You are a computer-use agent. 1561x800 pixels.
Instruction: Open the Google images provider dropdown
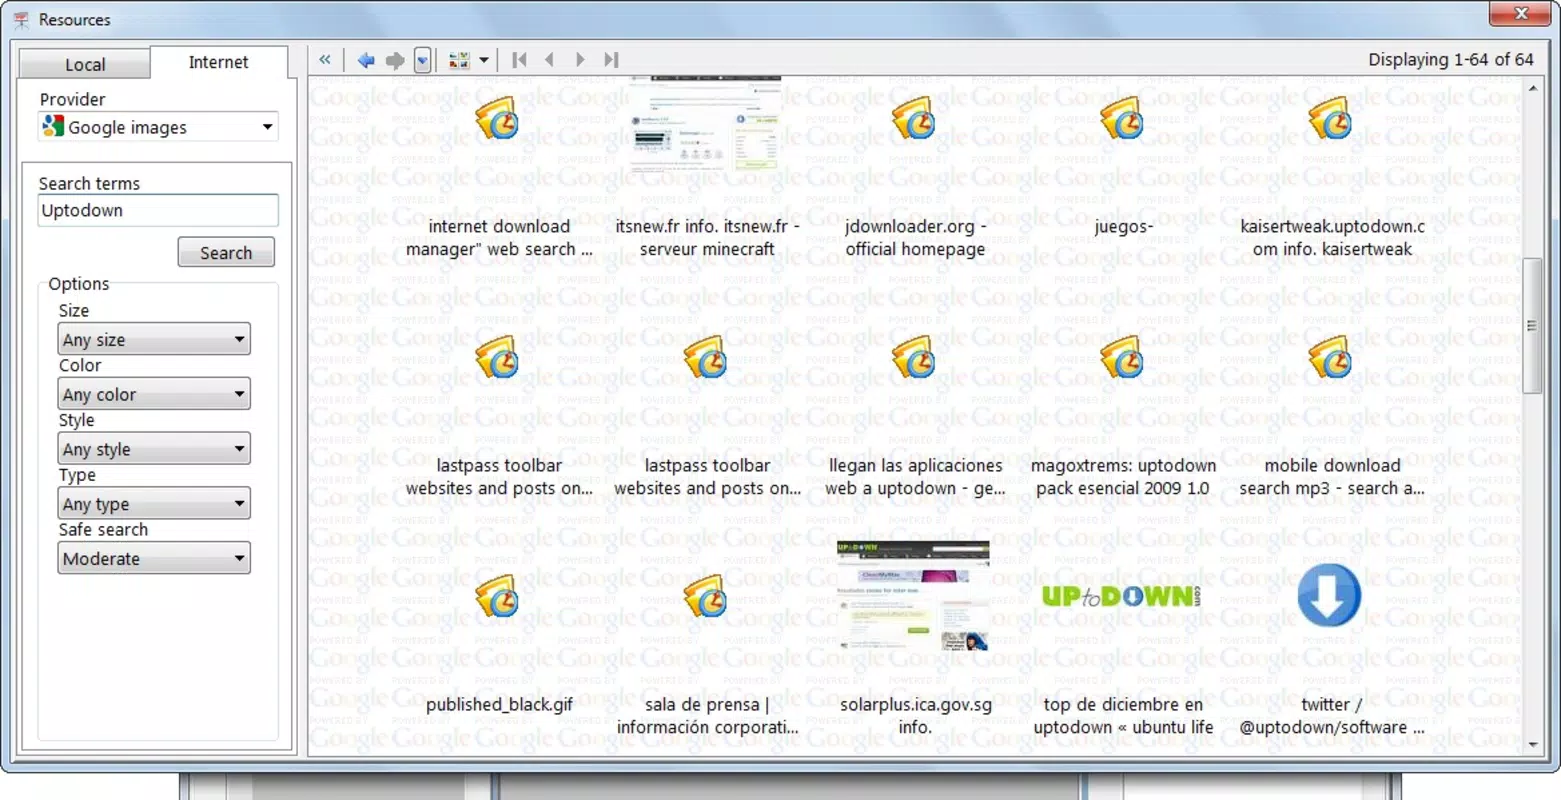click(x=158, y=127)
